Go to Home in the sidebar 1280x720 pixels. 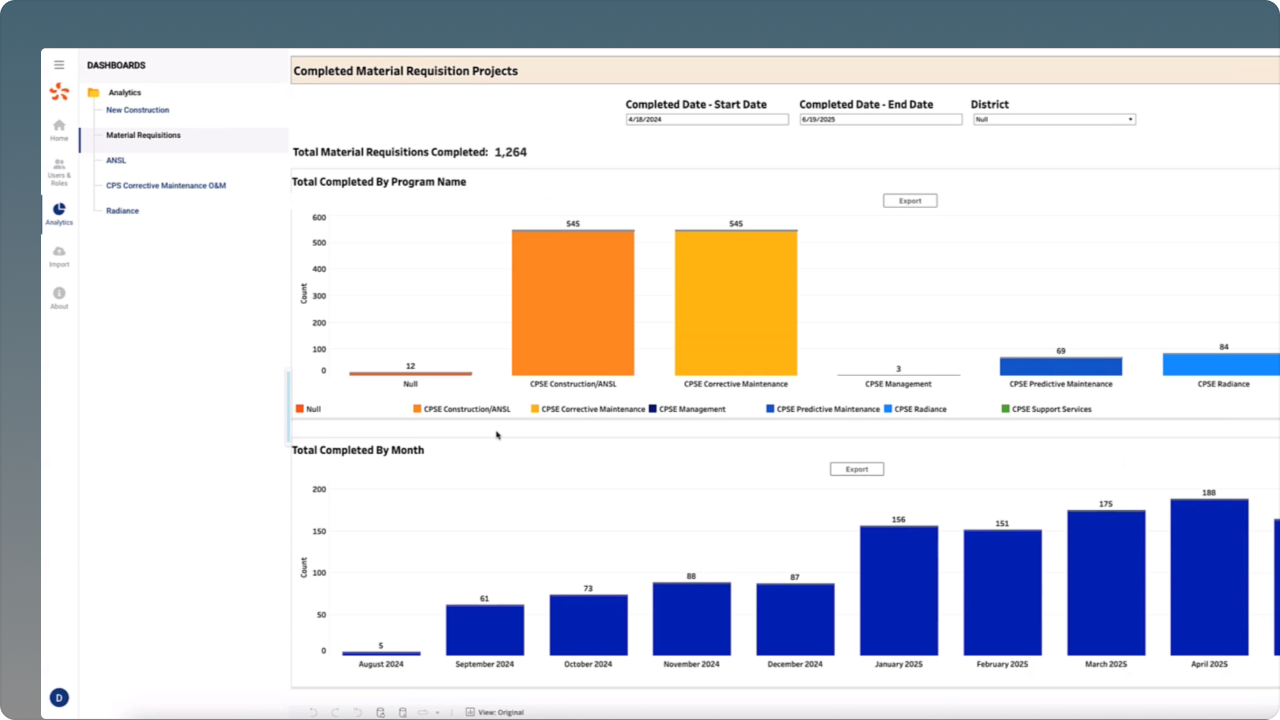click(59, 130)
